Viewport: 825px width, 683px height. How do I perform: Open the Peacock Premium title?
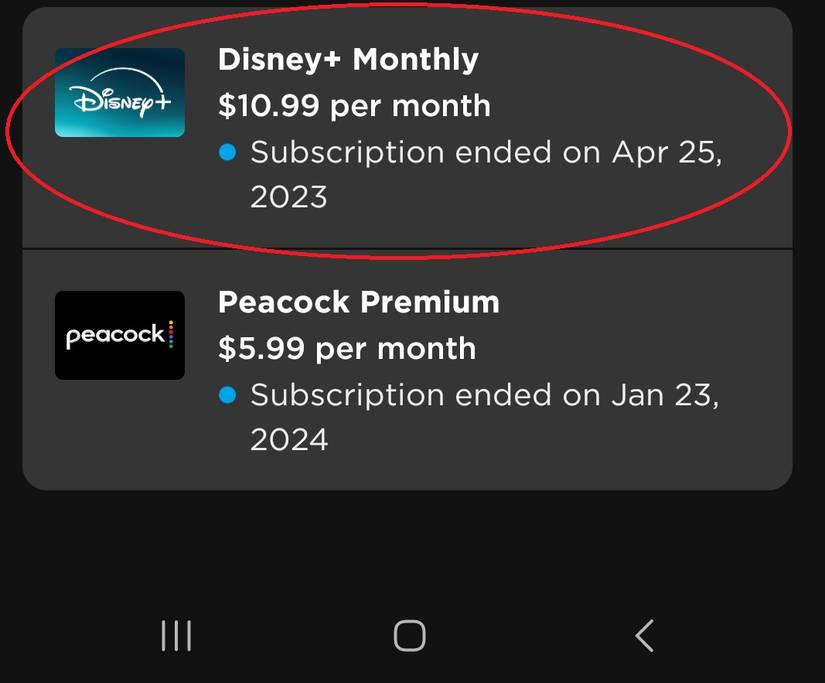click(358, 302)
